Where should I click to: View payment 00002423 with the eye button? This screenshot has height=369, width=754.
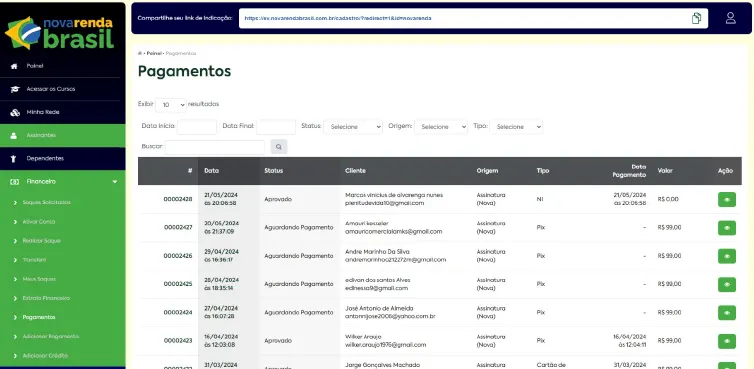727,341
